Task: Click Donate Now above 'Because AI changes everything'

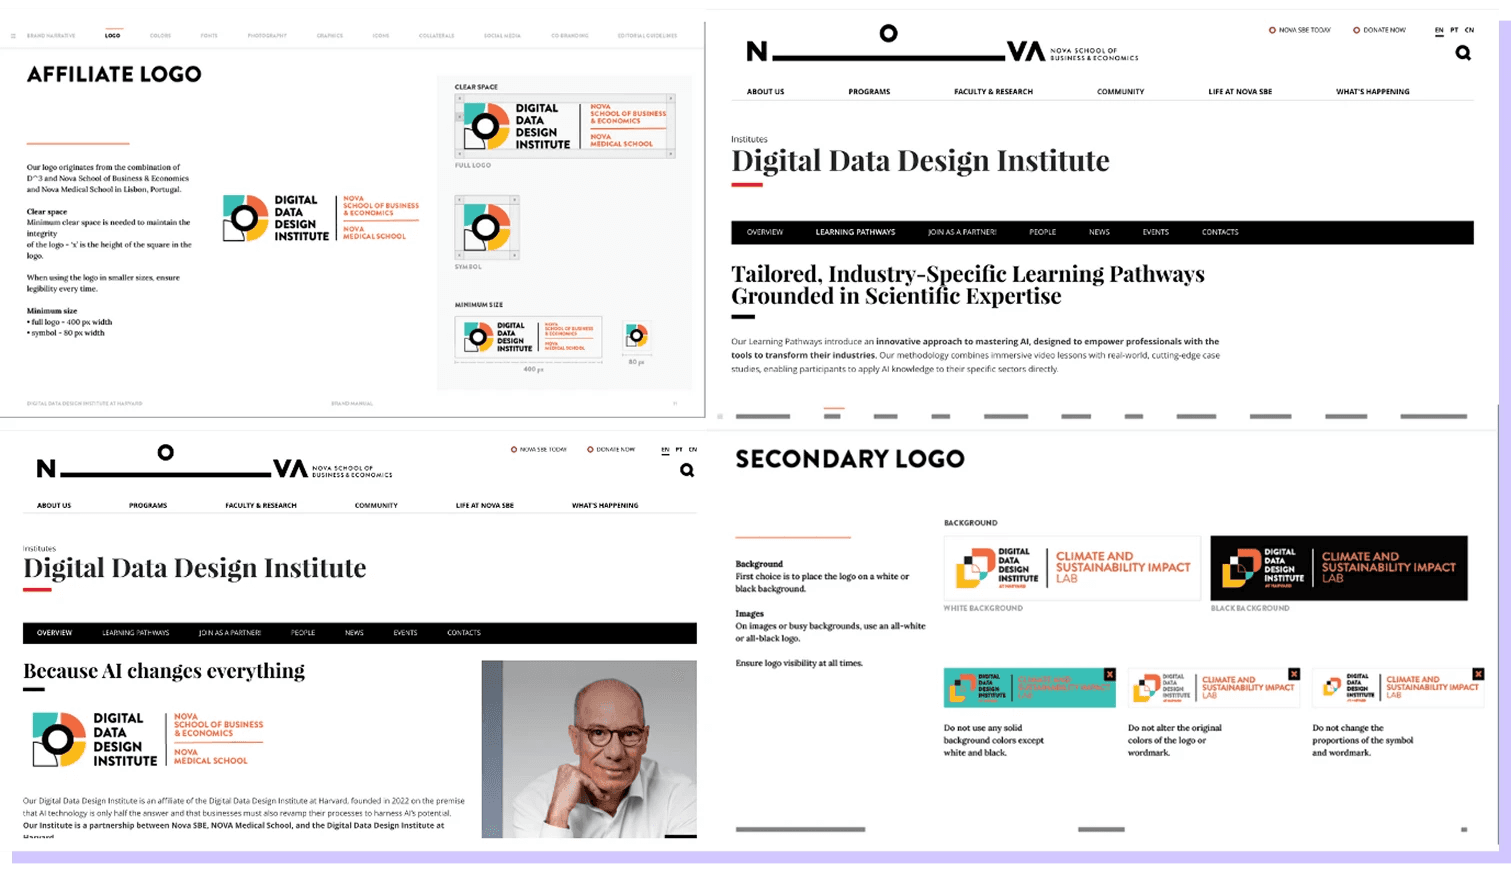Action: click(x=611, y=450)
